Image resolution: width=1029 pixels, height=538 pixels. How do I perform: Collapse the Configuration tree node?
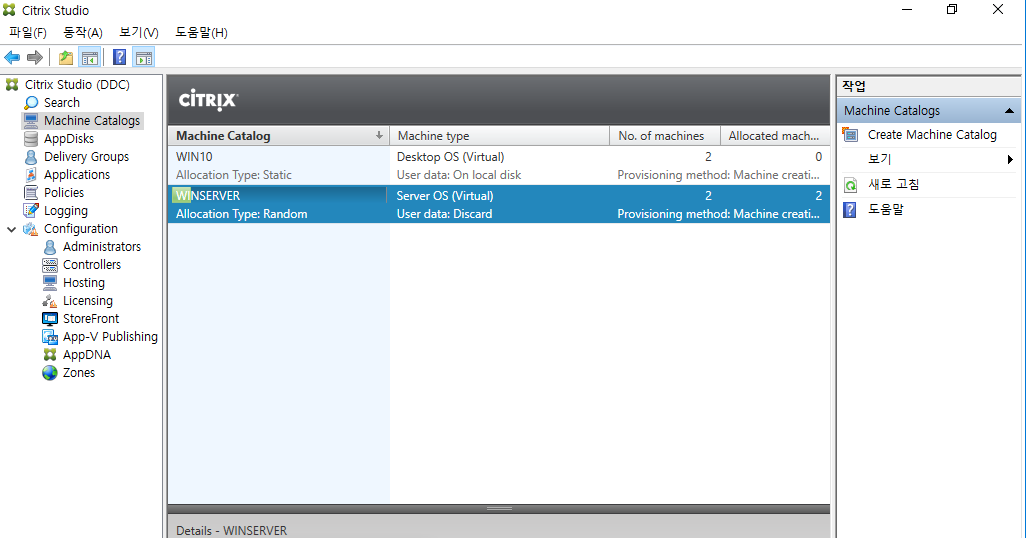point(12,230)
